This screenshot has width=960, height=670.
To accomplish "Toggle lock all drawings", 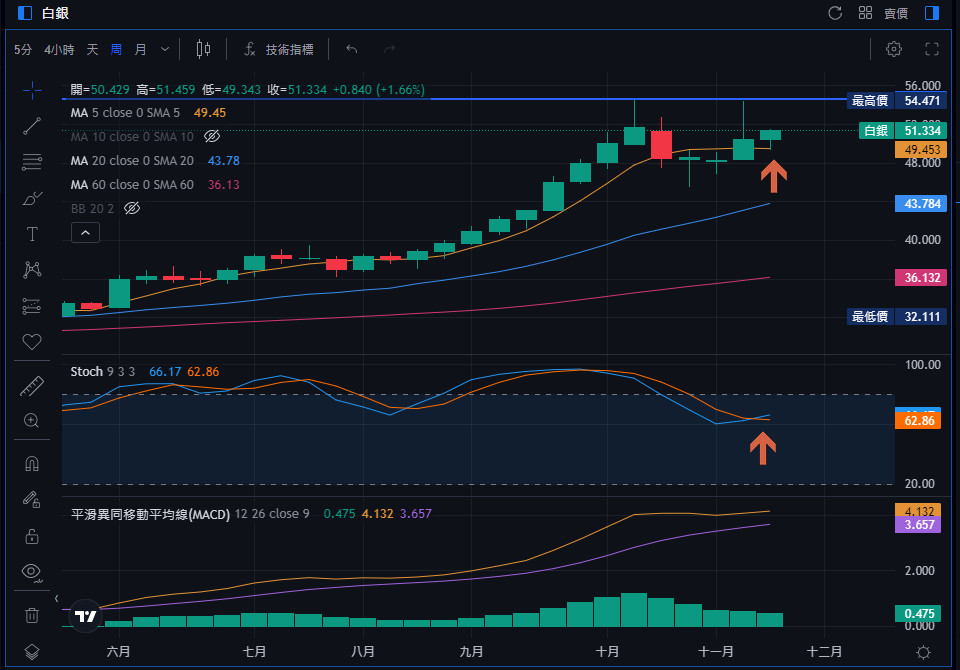I will [32, 535].
